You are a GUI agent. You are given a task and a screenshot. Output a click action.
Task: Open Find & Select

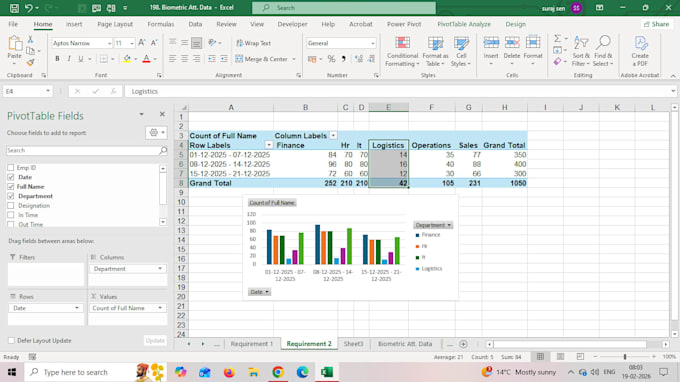click(x=603, y=52)
